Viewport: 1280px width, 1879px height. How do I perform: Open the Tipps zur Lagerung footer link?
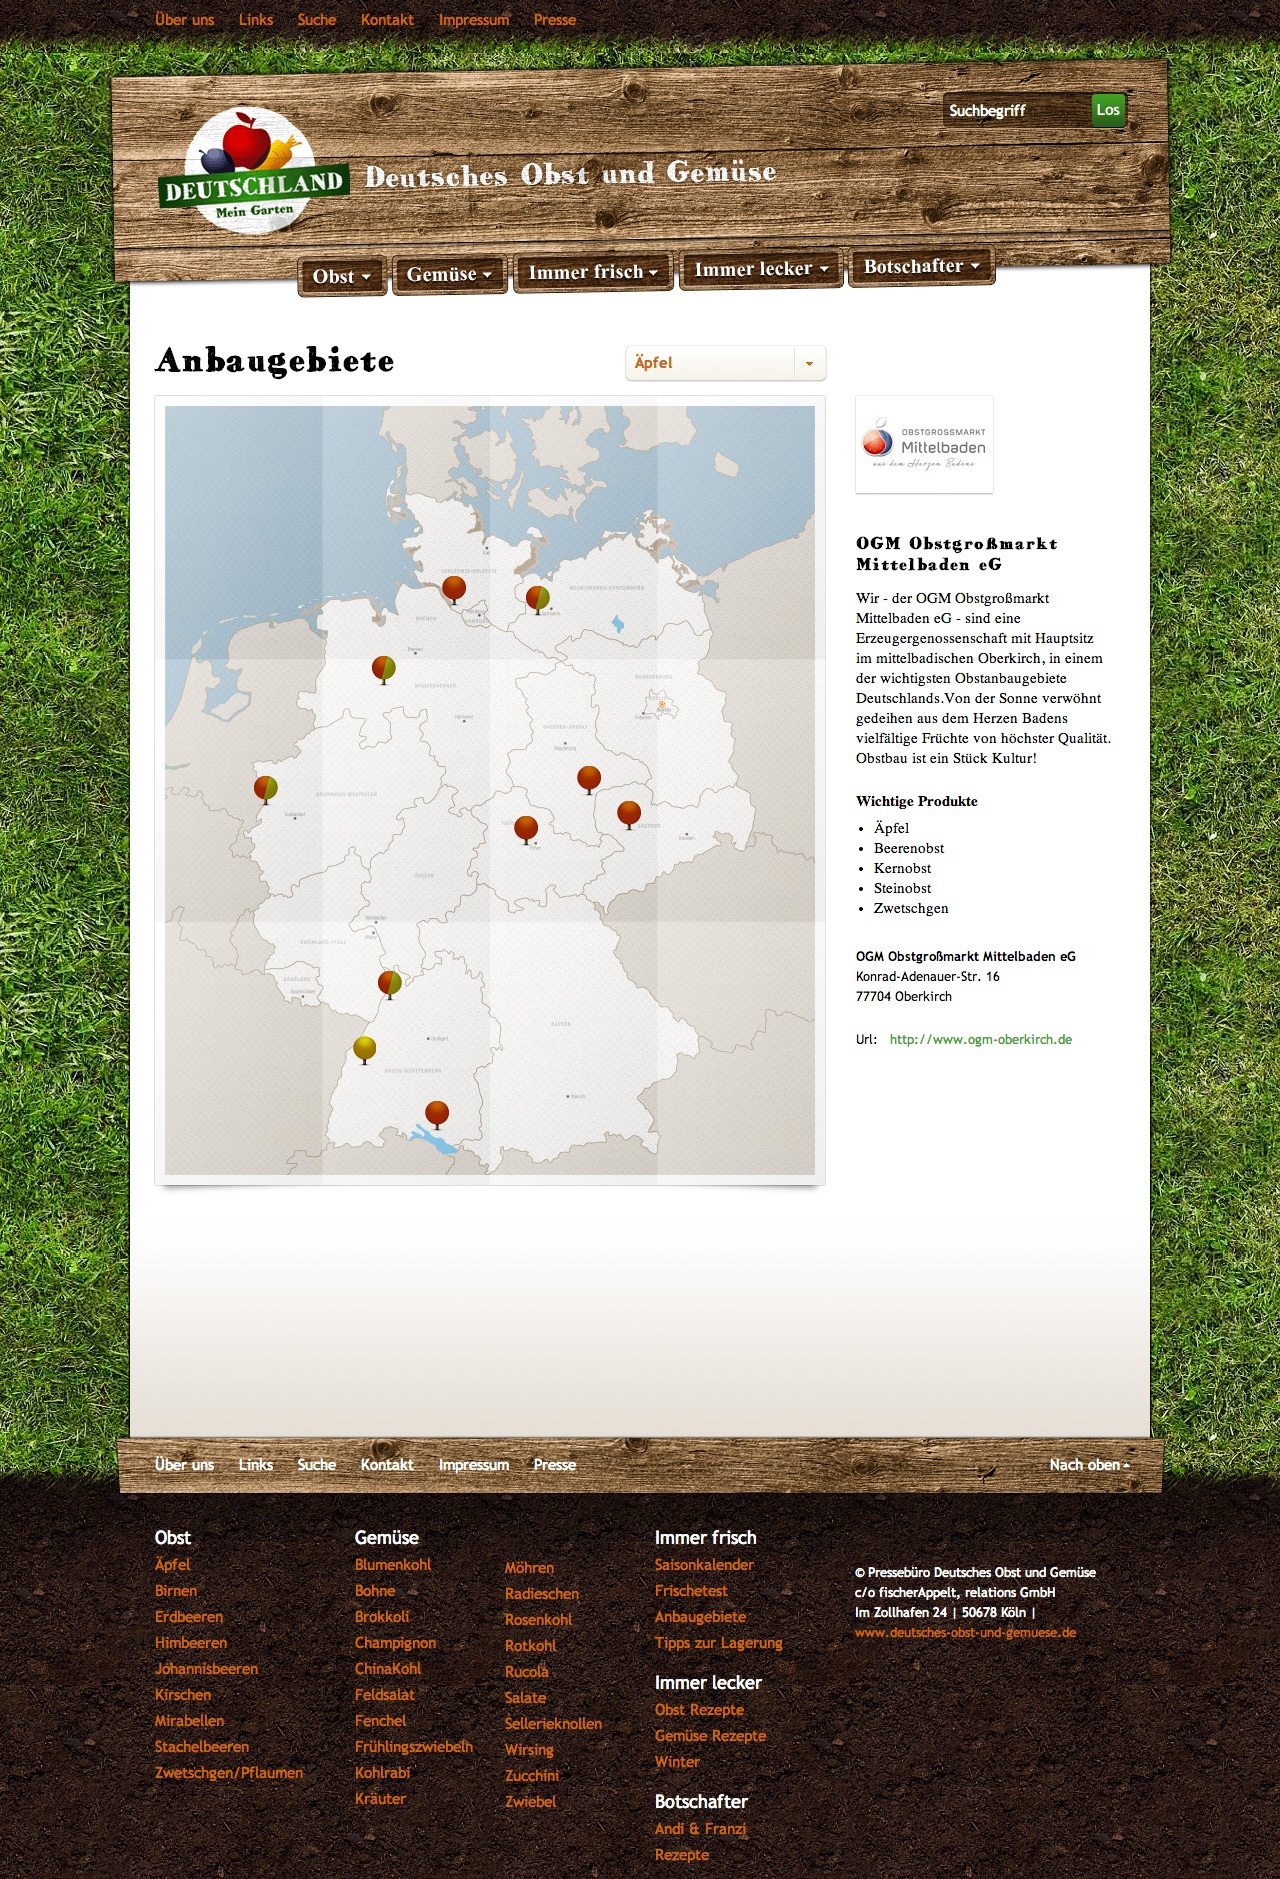(x=719, y=1642)
